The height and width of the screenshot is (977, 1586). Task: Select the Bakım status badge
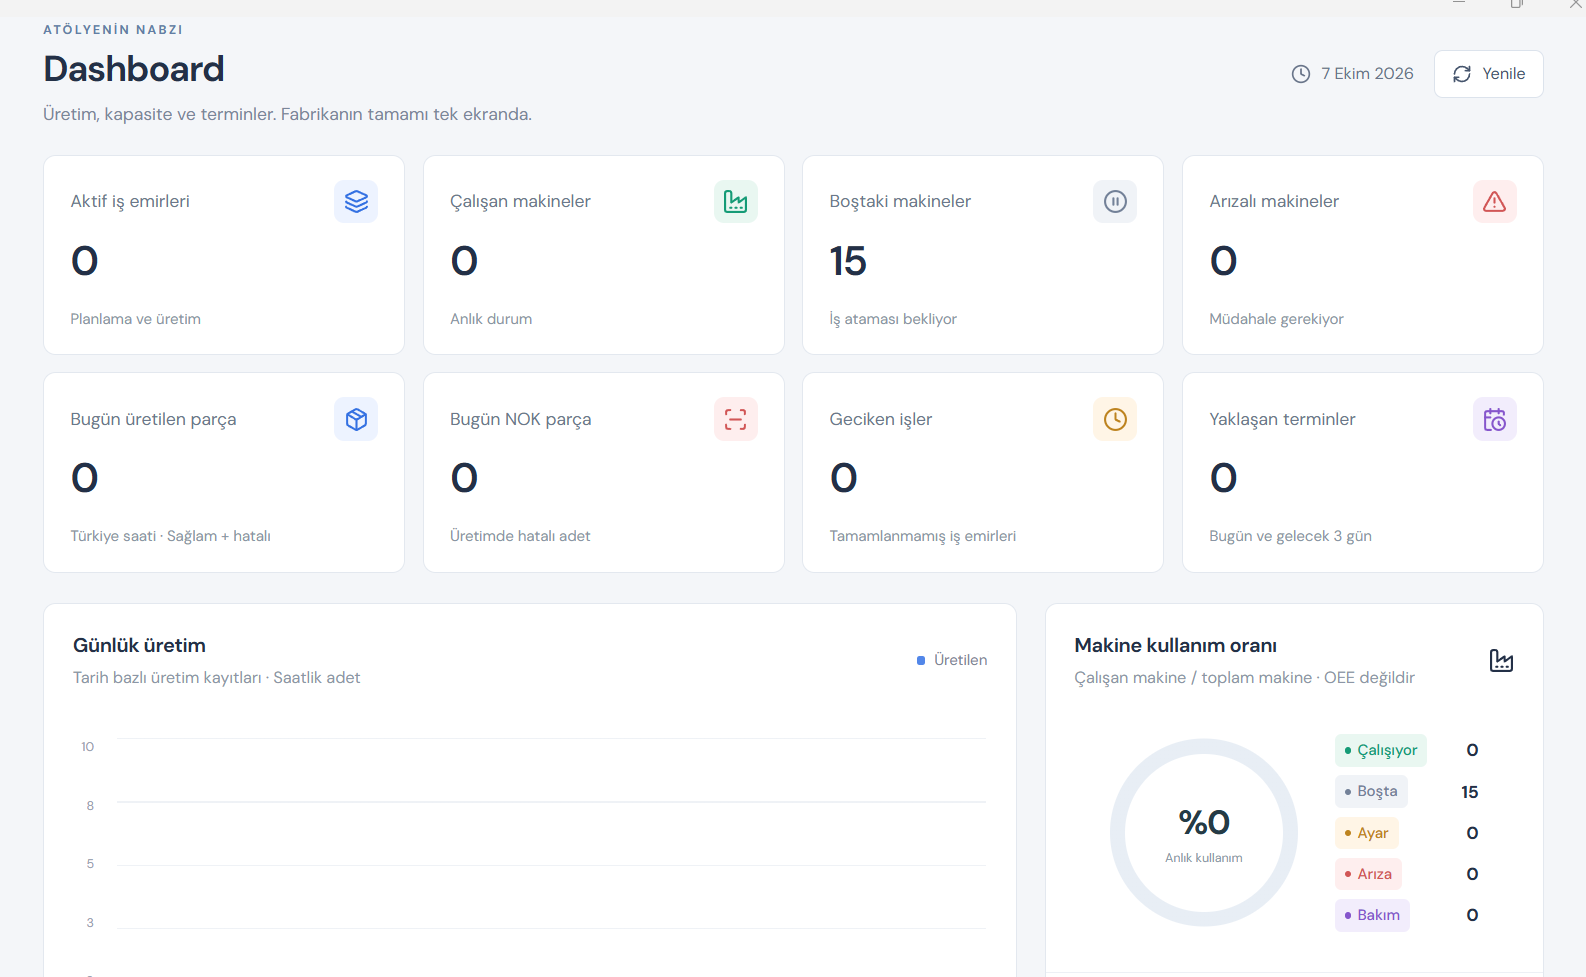click(x=1372, y=915)
